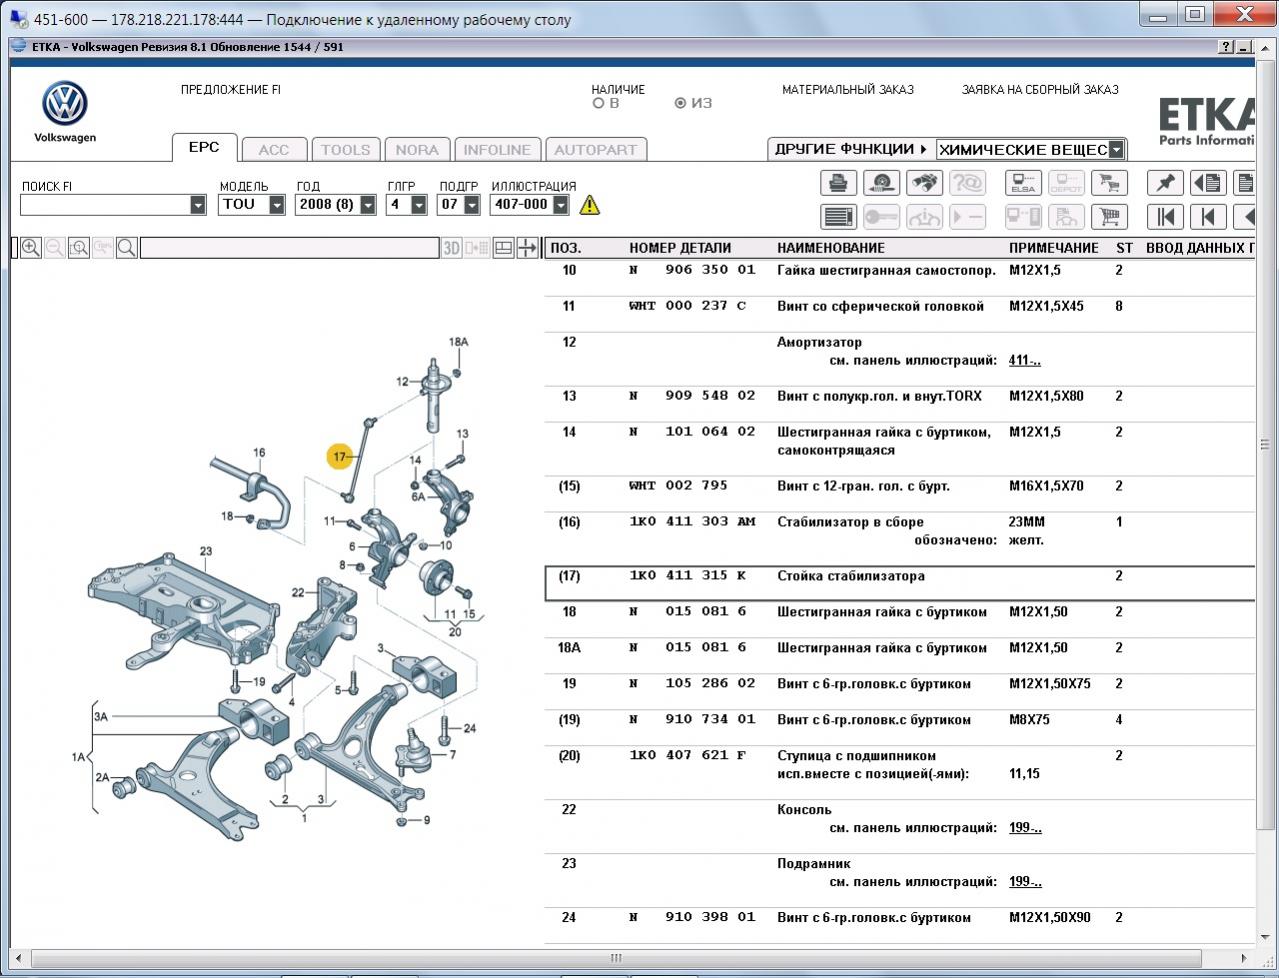Click the crossed-arrows resize panel icon
1279x978 pixels.
(527, 248)
